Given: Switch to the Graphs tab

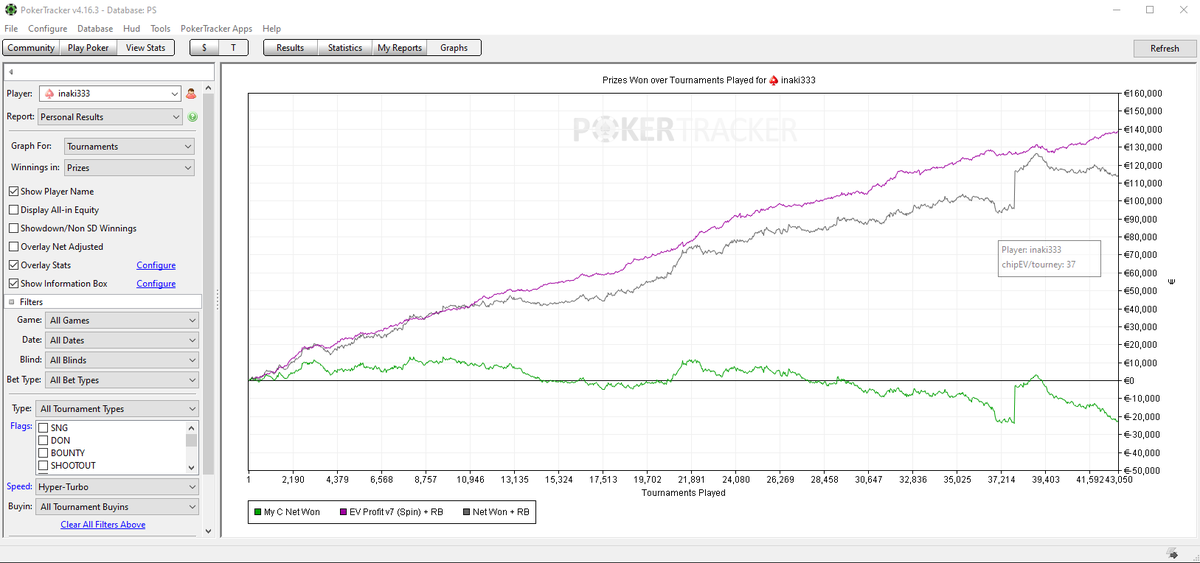Looking at the screenshot, I should (454, 47).
